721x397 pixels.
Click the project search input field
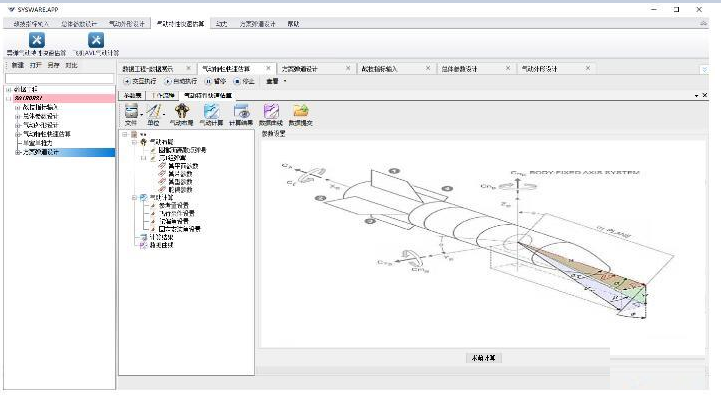pos(59,79)
